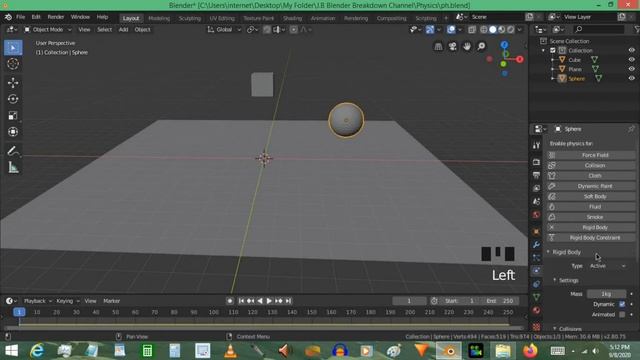Open the Playback dropdown in timeline
The width and height of the screenshot is (640, 360).
coord(38,301)
